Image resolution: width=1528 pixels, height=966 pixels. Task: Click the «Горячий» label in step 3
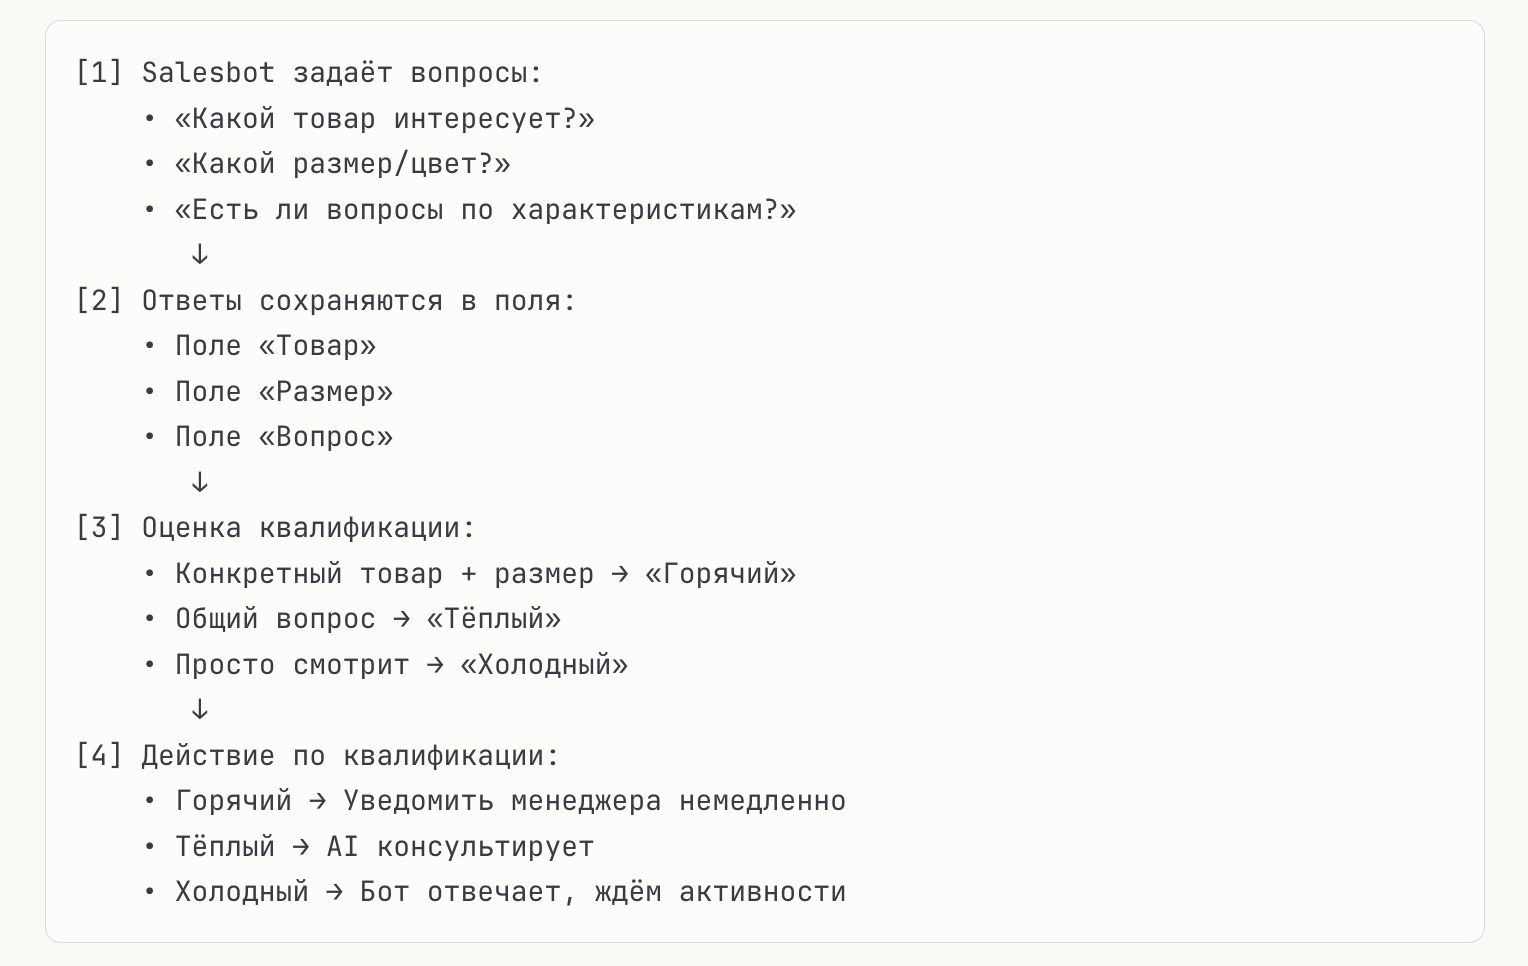(x=720, y=574)
